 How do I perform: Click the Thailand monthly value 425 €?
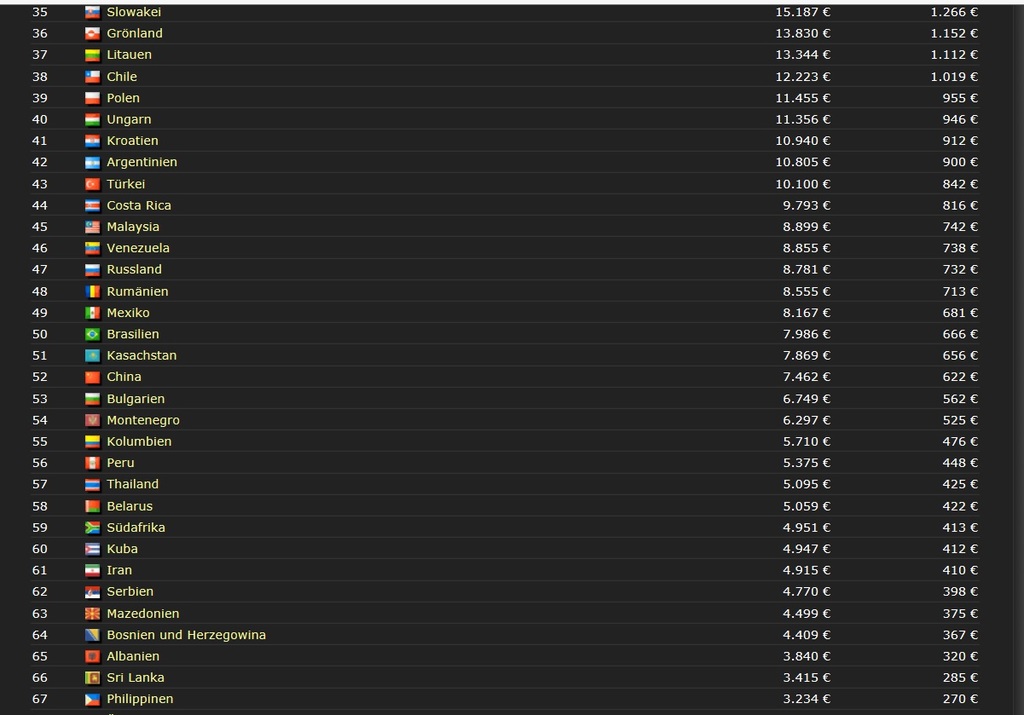(x=959, y=484)
